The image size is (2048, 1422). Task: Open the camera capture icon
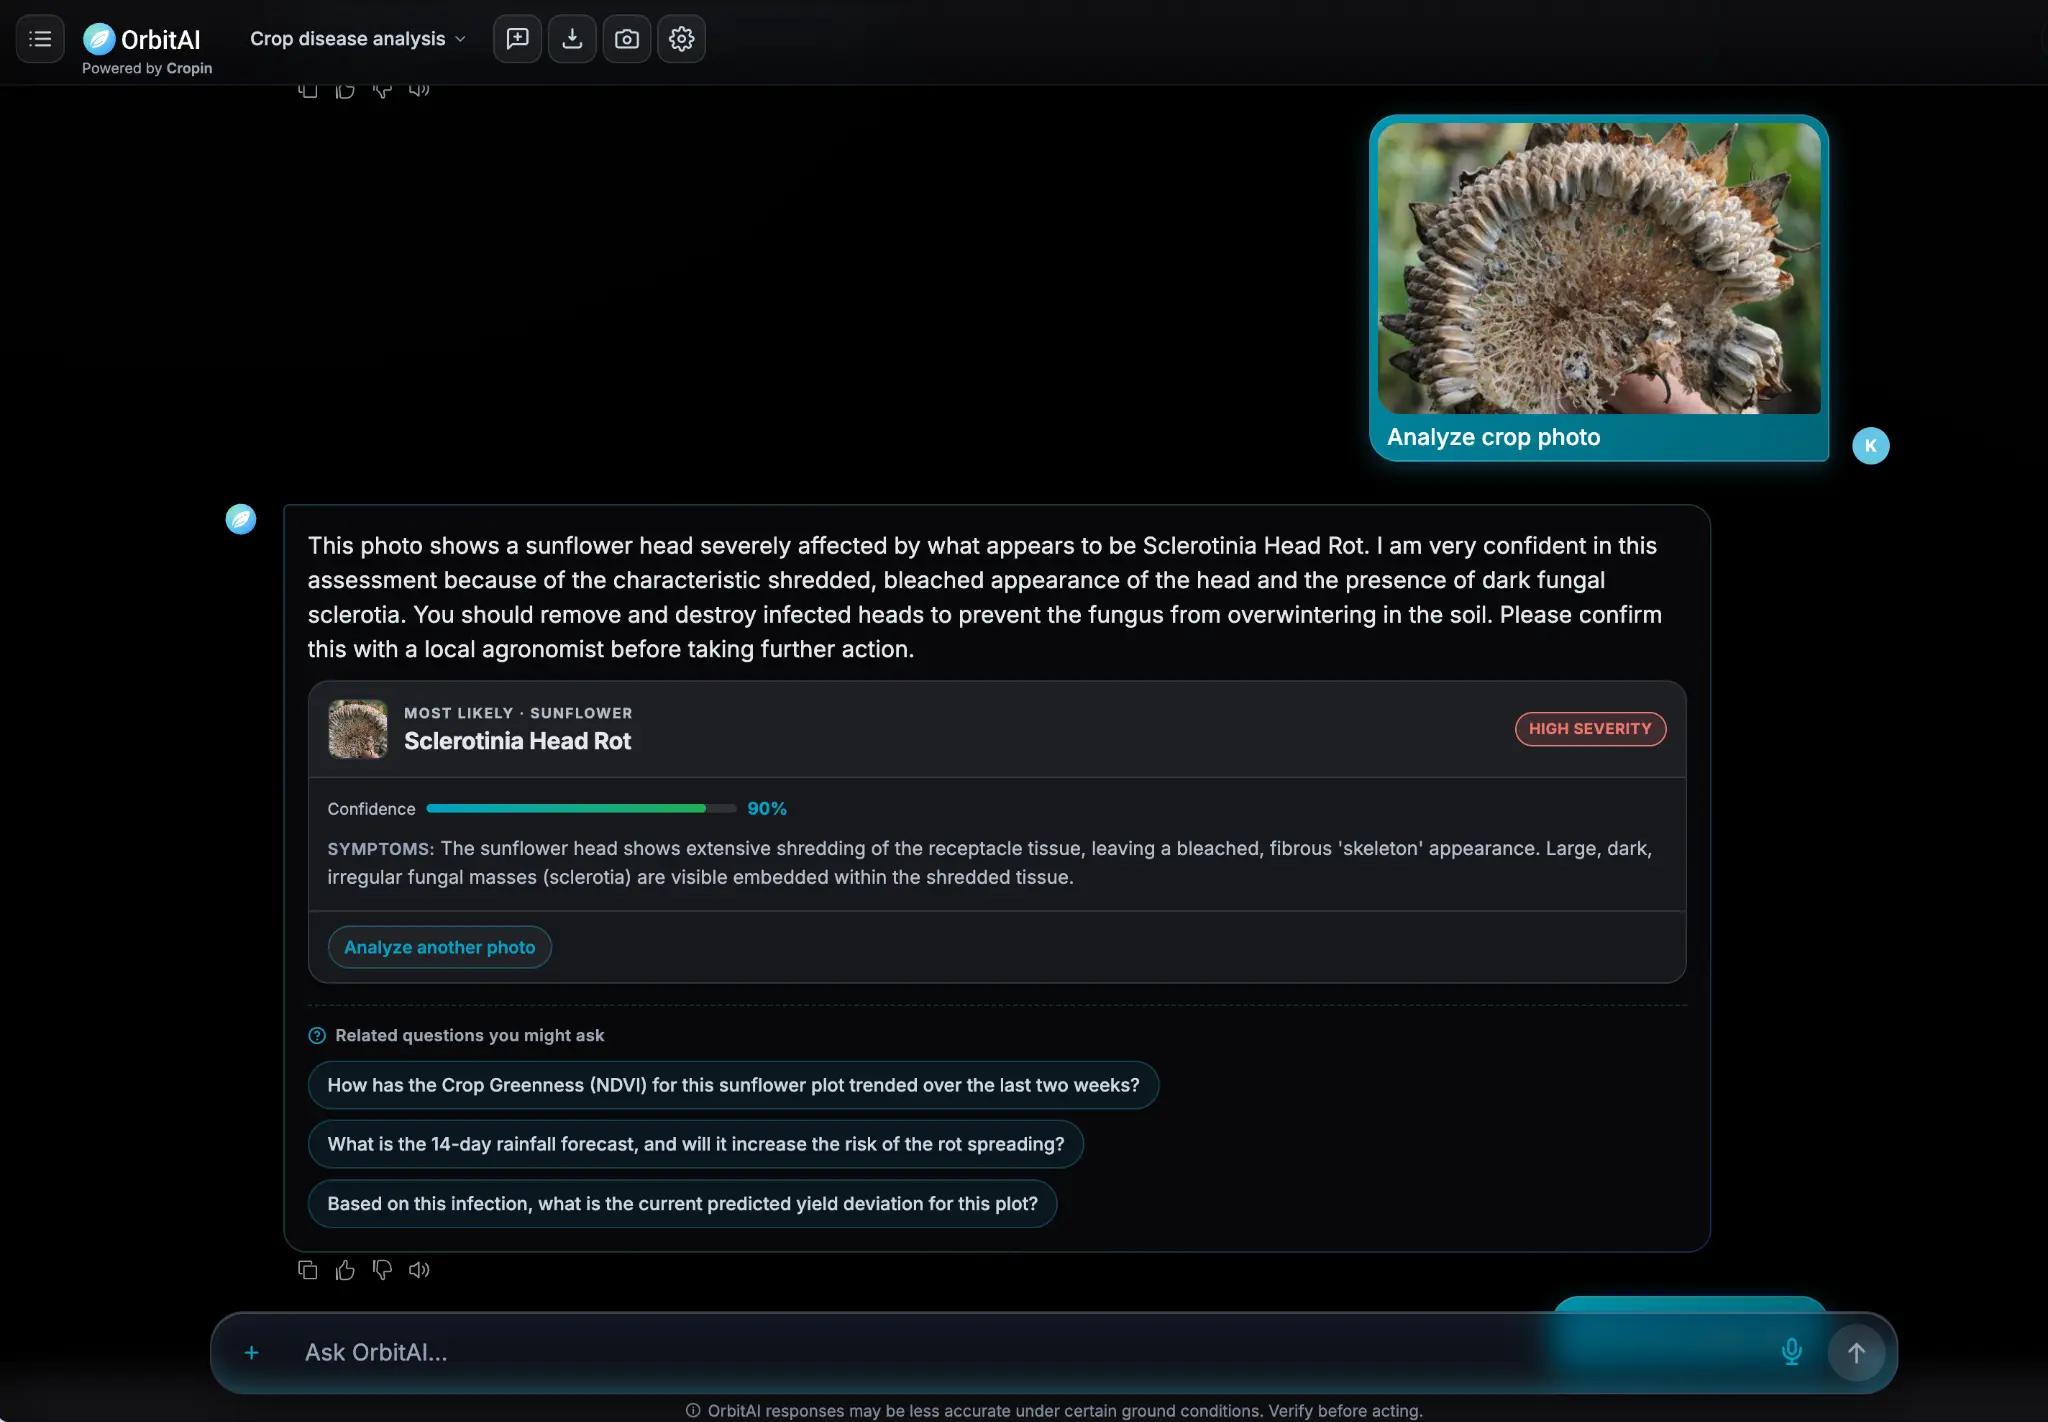[627, 39]
